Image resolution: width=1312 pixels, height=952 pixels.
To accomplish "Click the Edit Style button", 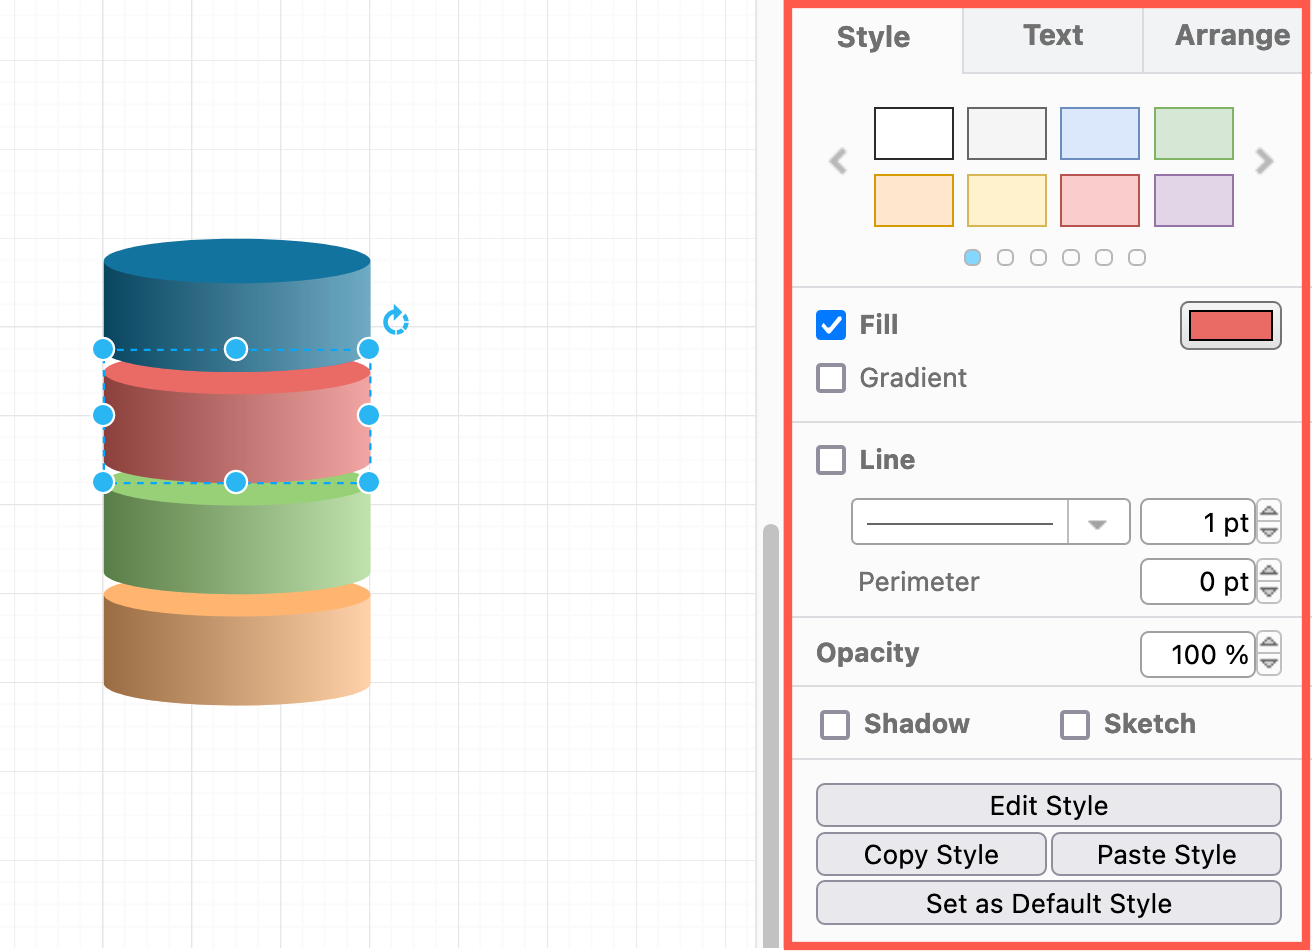I will point(1048,806).
